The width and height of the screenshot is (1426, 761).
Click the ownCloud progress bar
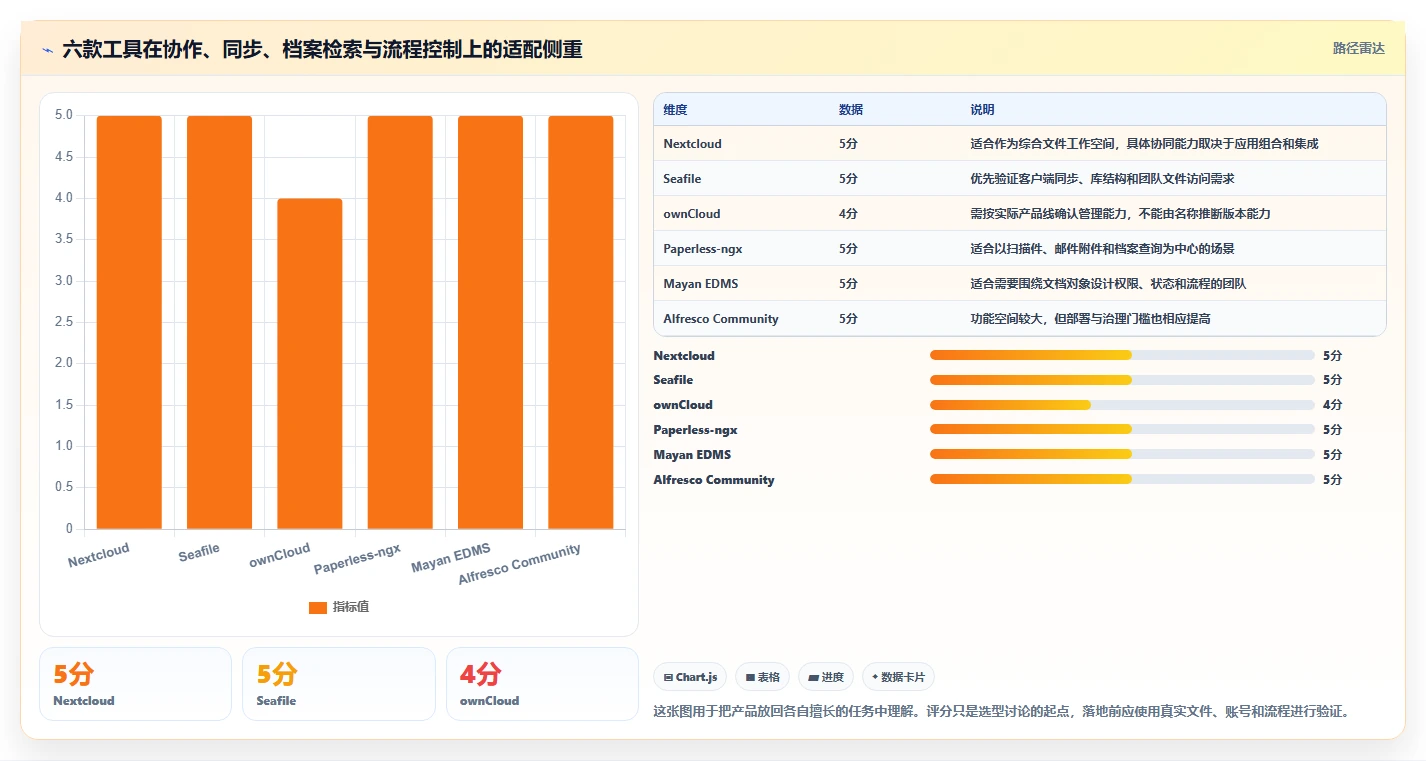coord(1122,405)
